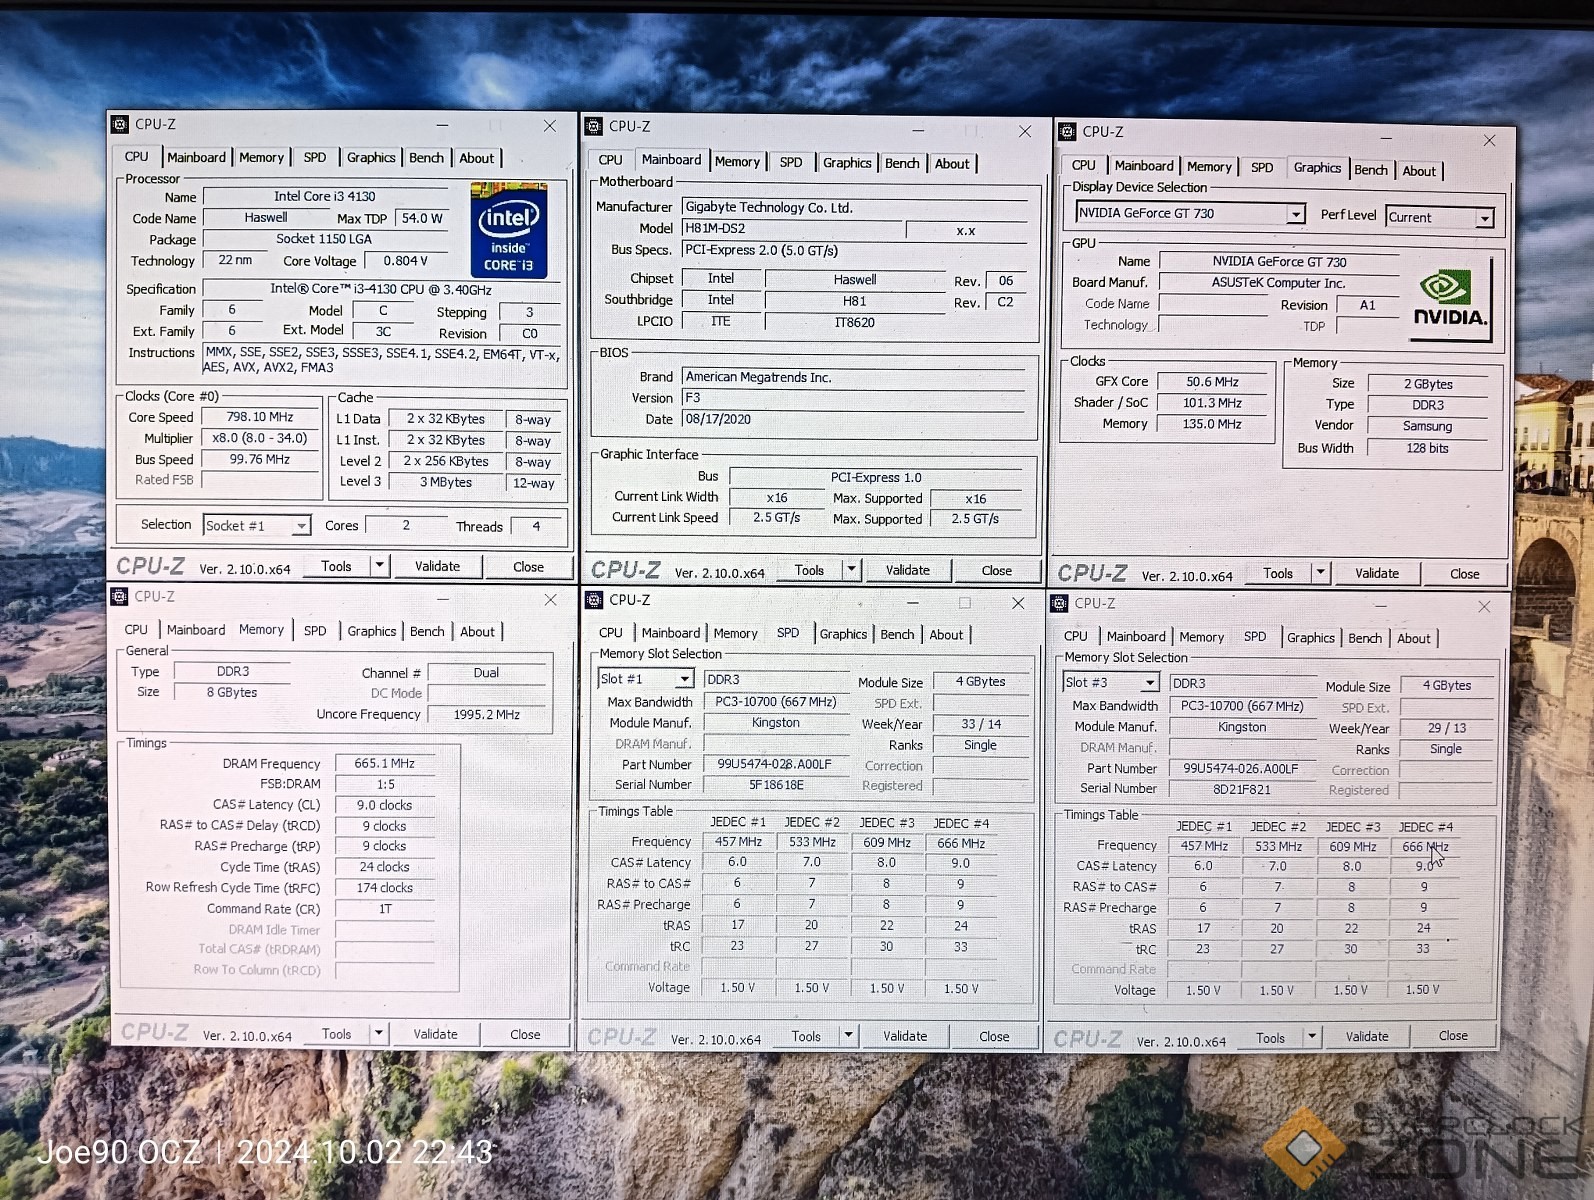
Task: Select the Graphics tab in the memory timings window
Action: pos(372,632)
